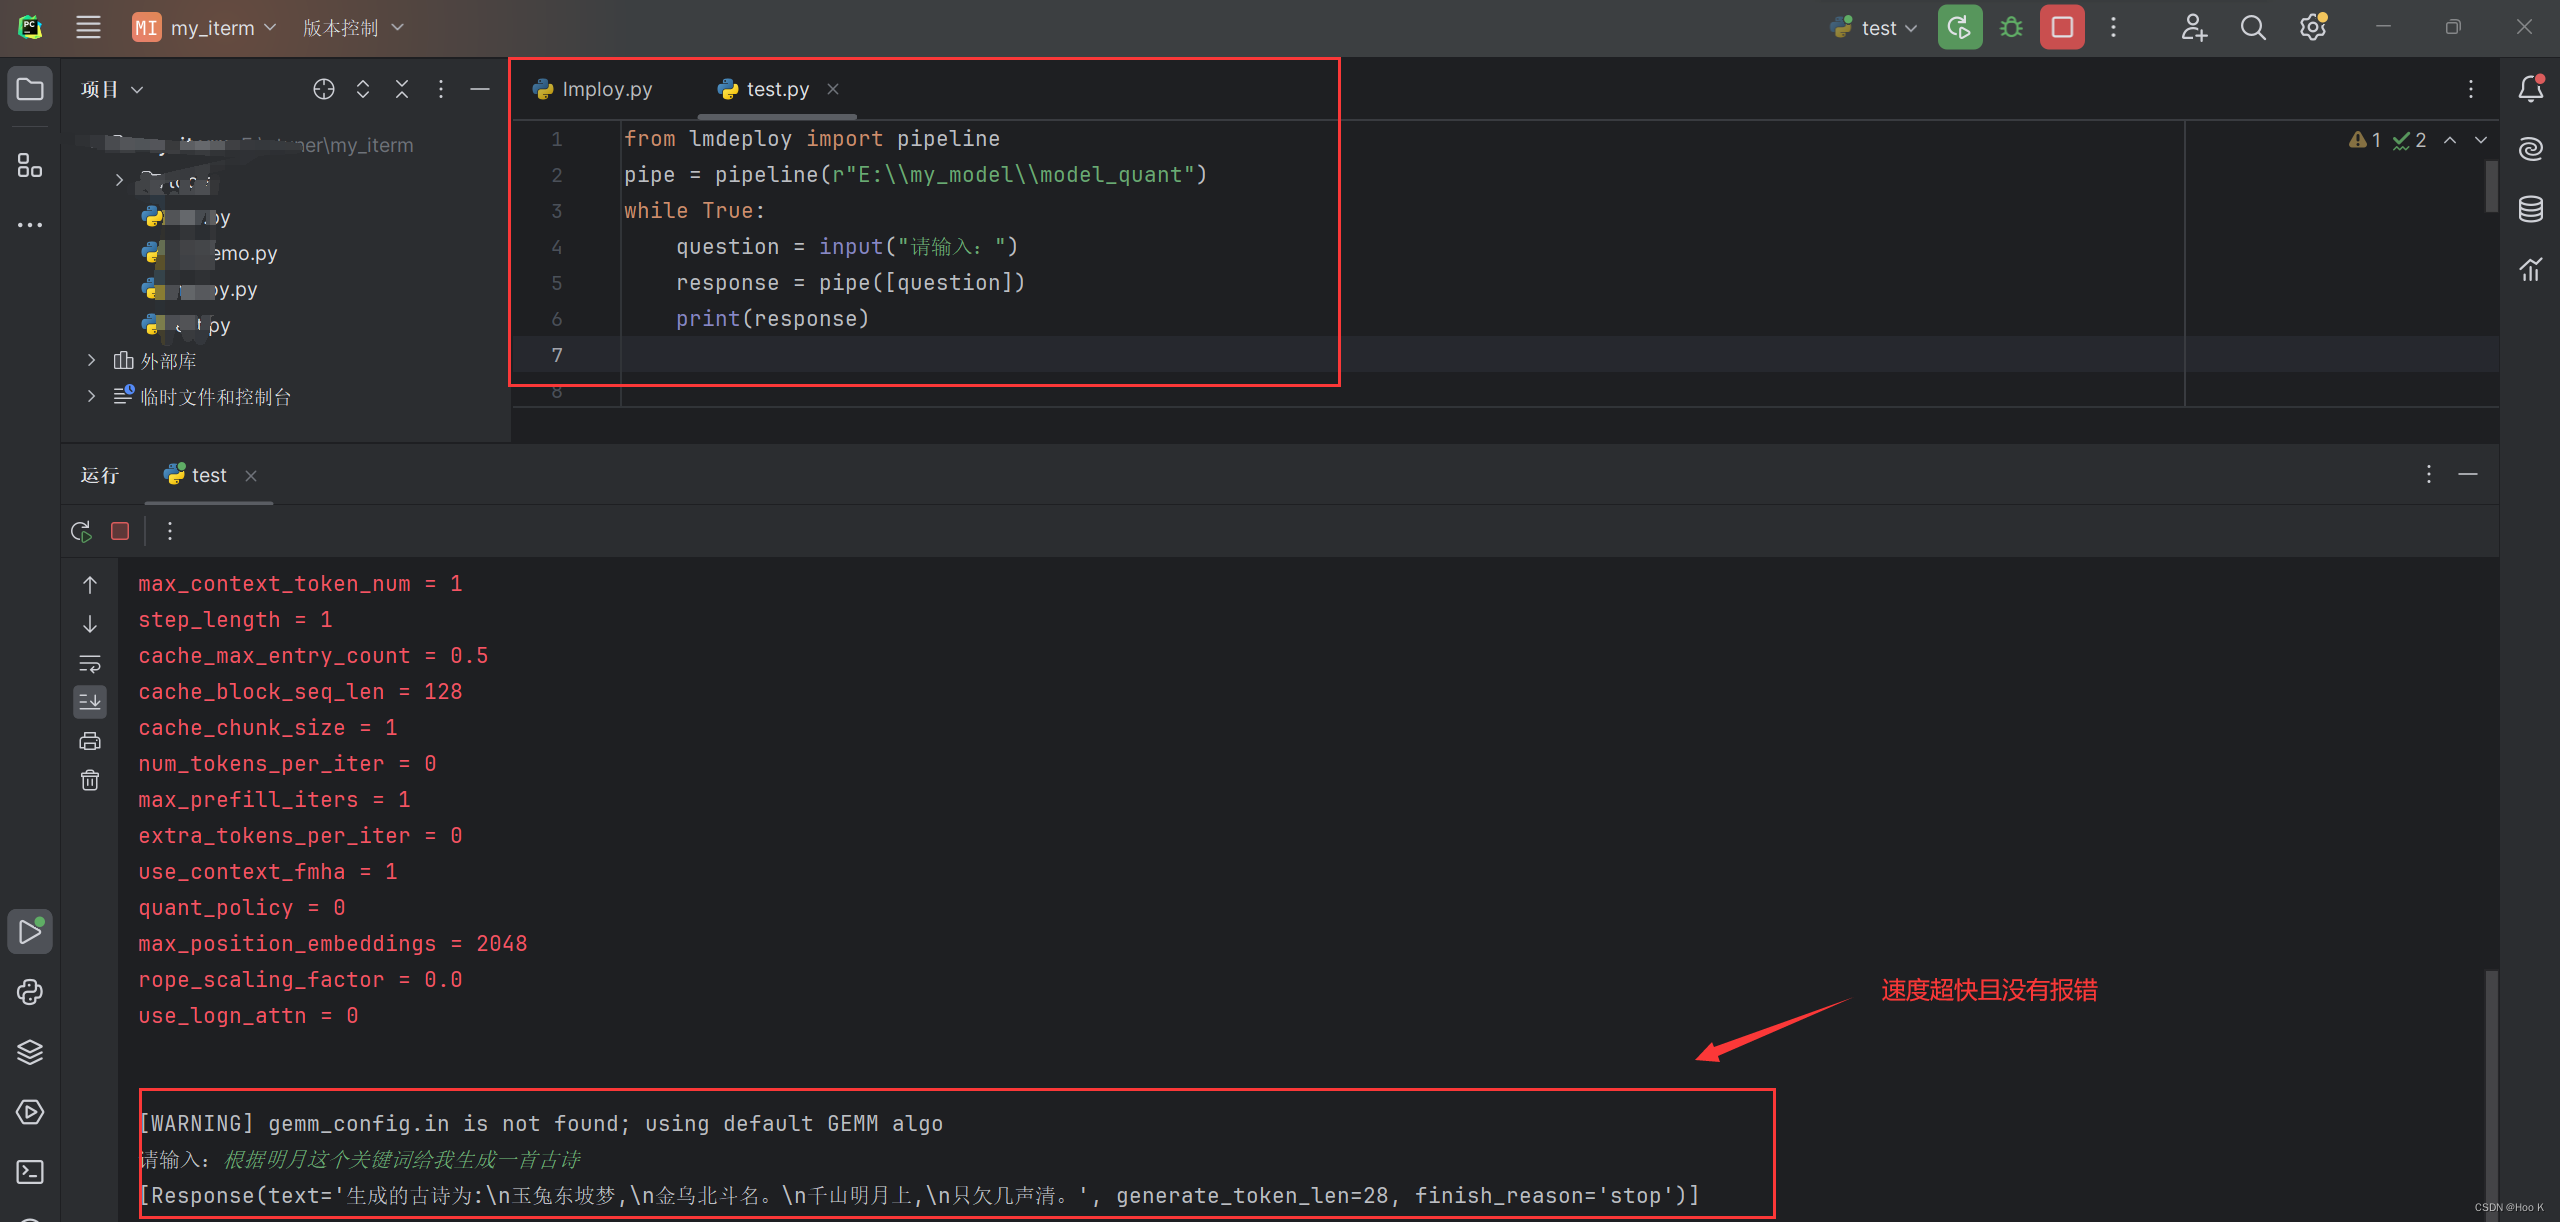
Task: Toggle scroll to end of output
Action: pos(90,701)
